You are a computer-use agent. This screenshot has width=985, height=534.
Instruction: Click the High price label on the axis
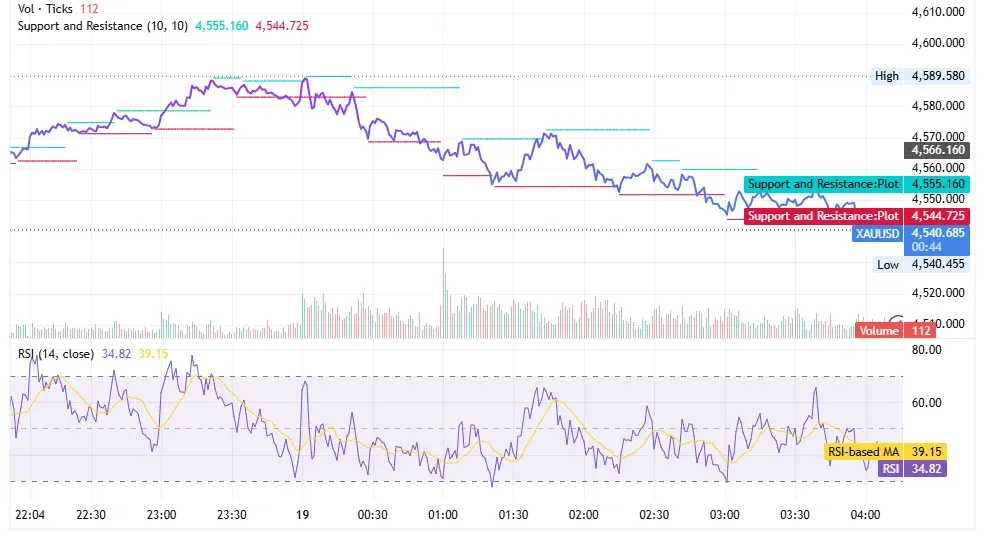coord(886,76)
